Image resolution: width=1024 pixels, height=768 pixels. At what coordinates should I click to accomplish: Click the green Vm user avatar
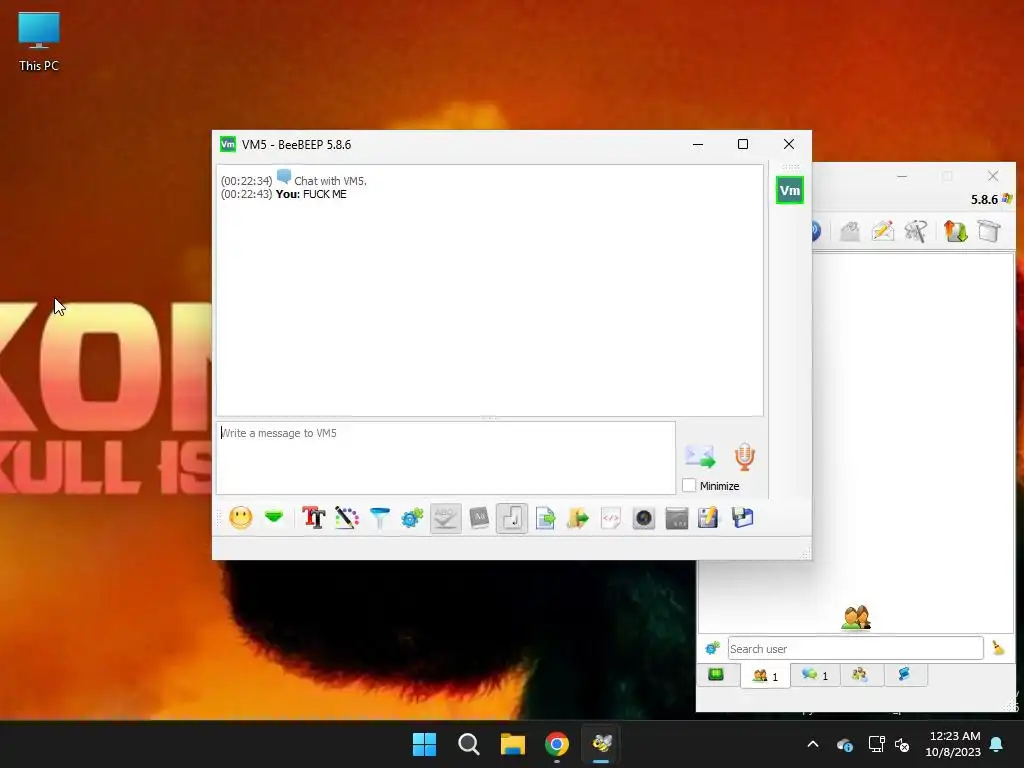tap(790, 191)
